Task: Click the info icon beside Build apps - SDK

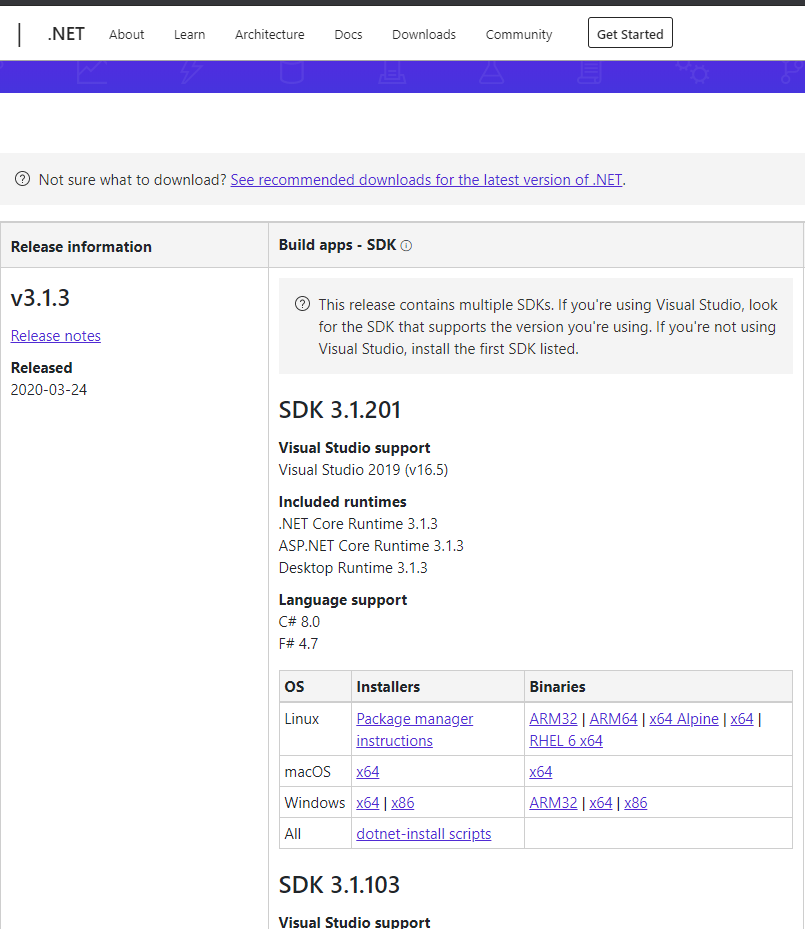Action: tap(406, 246)
